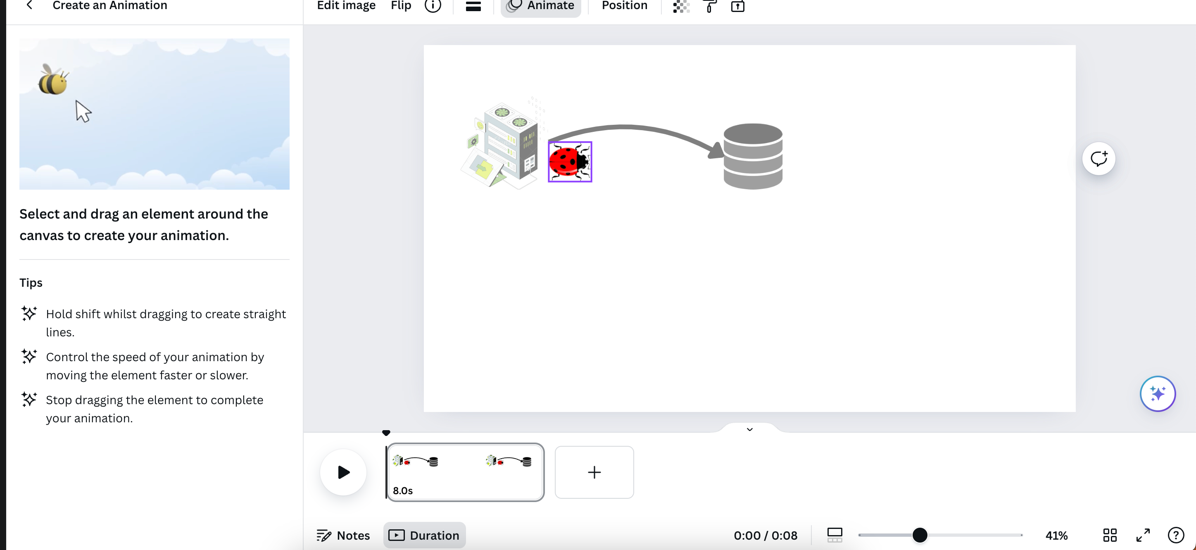Open the Position panel
1196x550 pixels.
pyautogui.click(x=624, y=5)
